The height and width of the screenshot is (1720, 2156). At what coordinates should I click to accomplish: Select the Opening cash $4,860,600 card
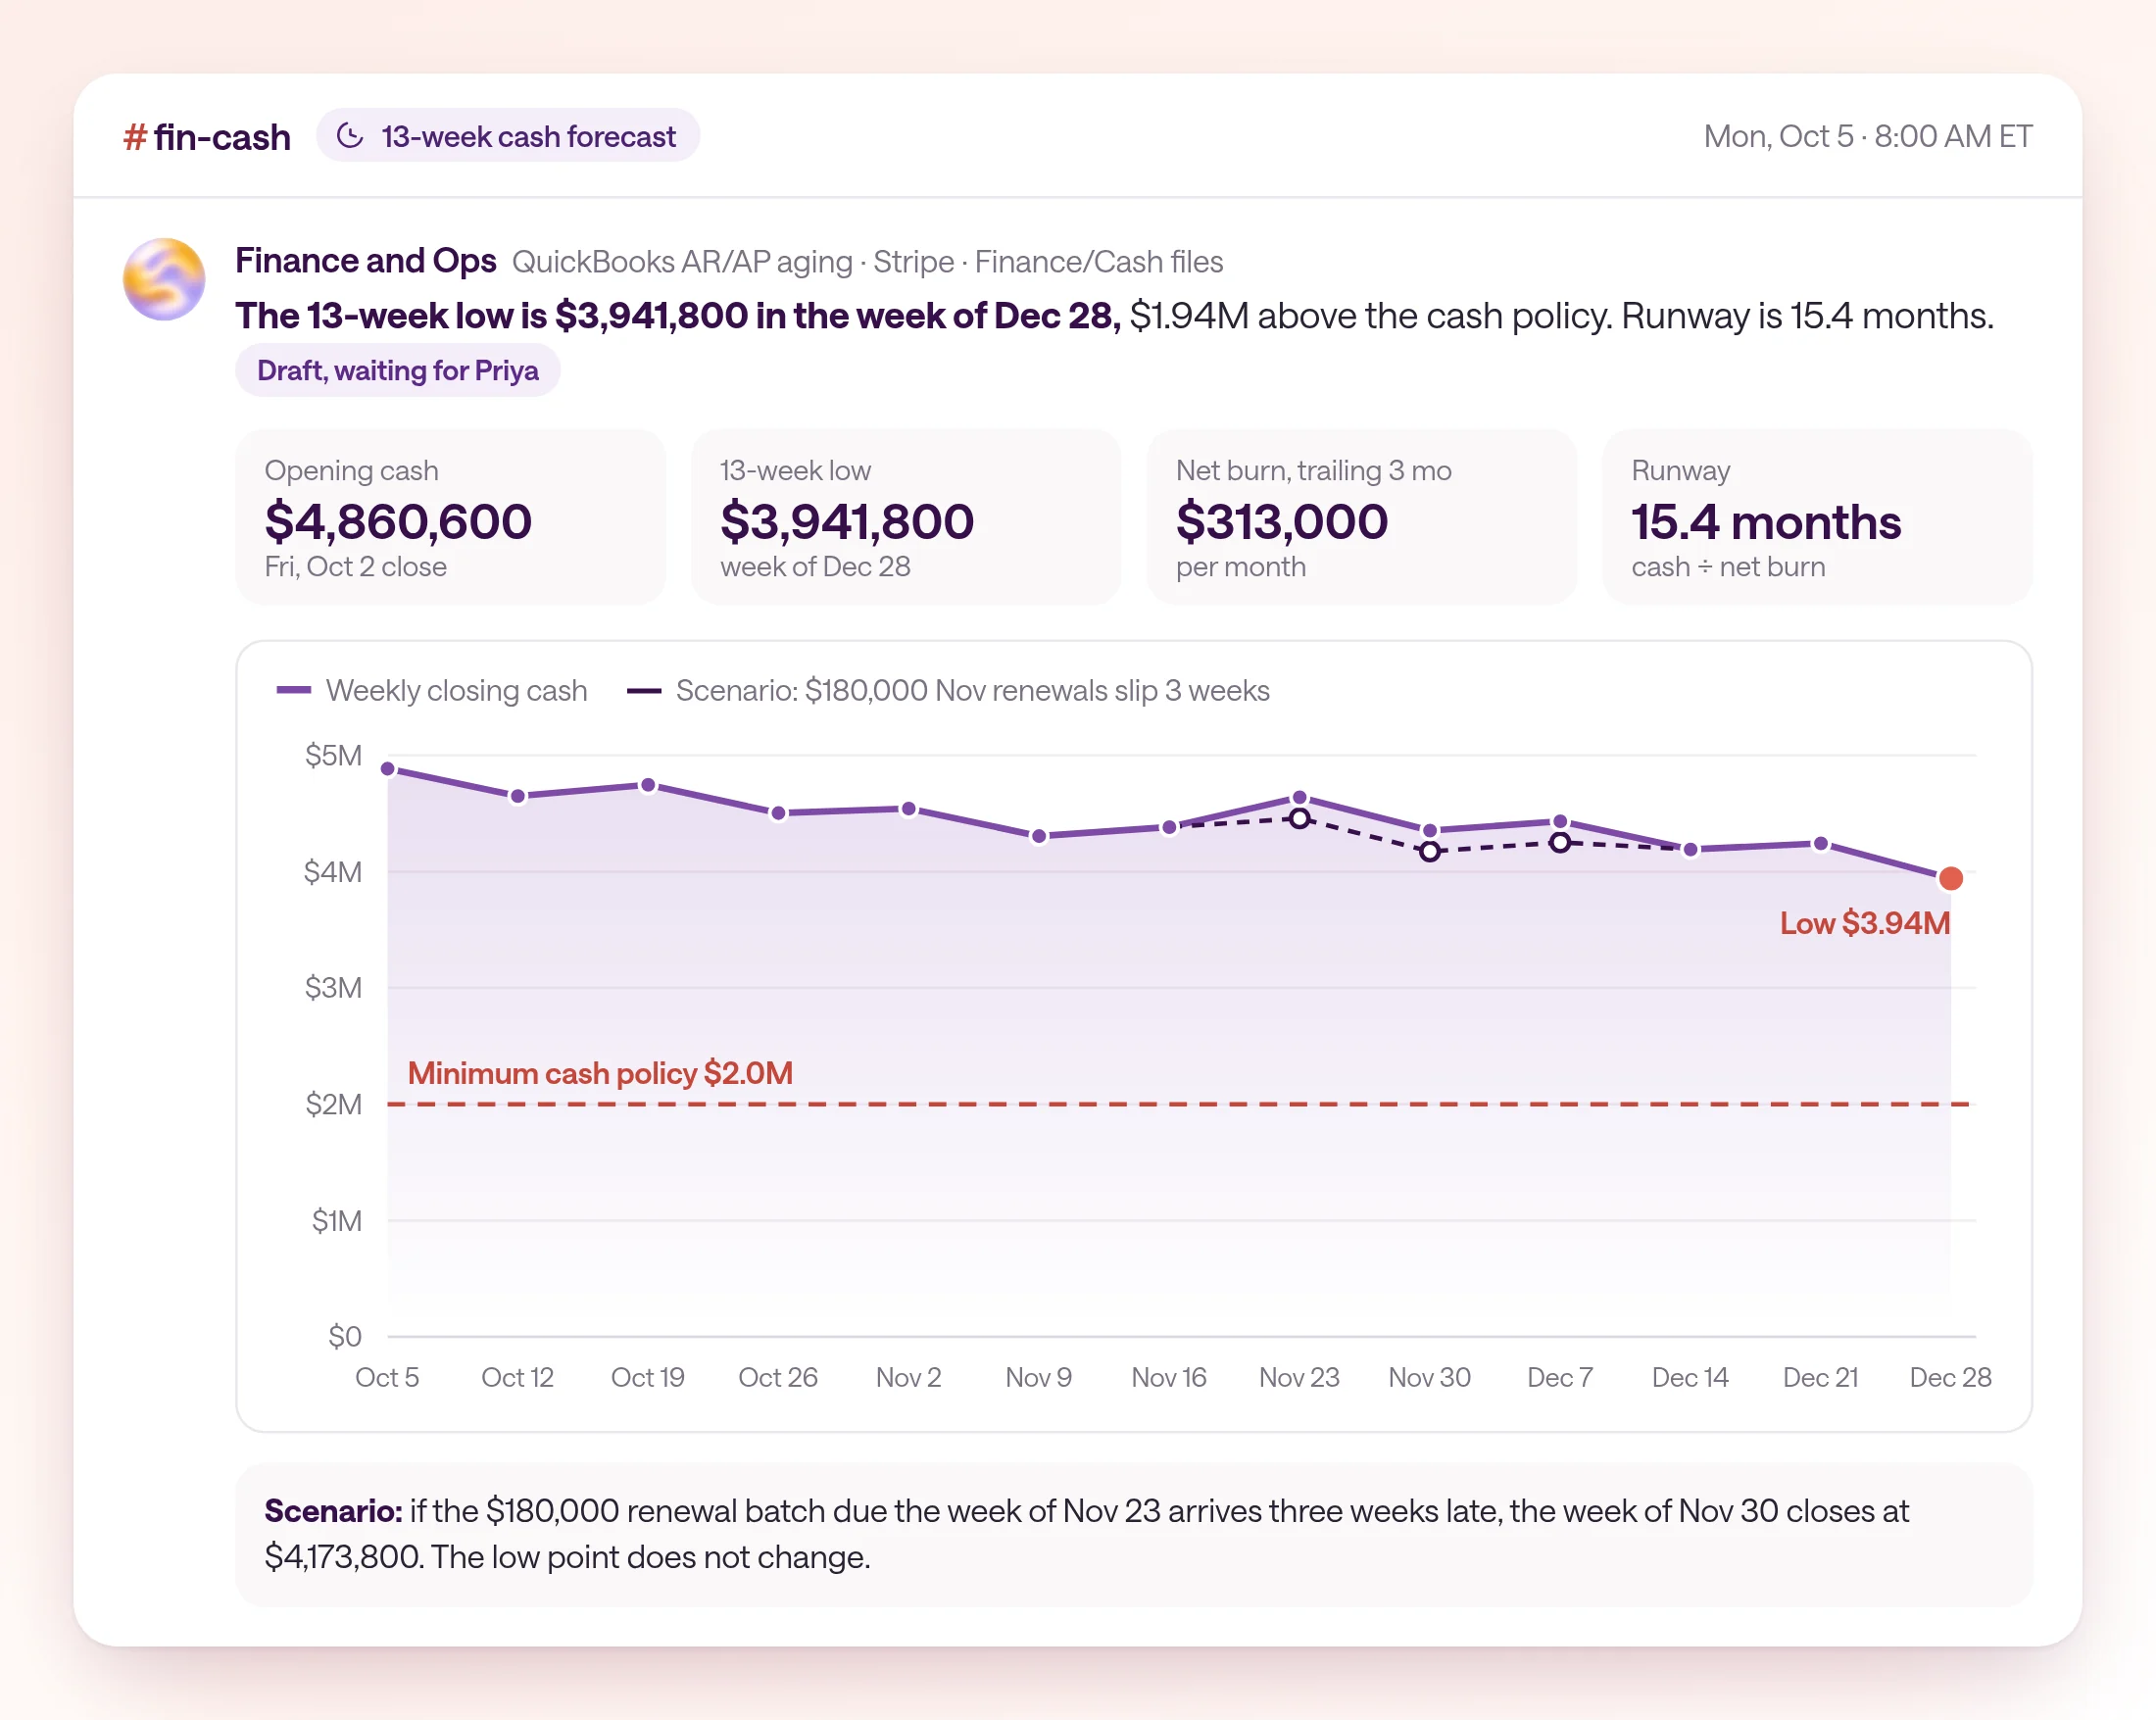coord(450,517)
